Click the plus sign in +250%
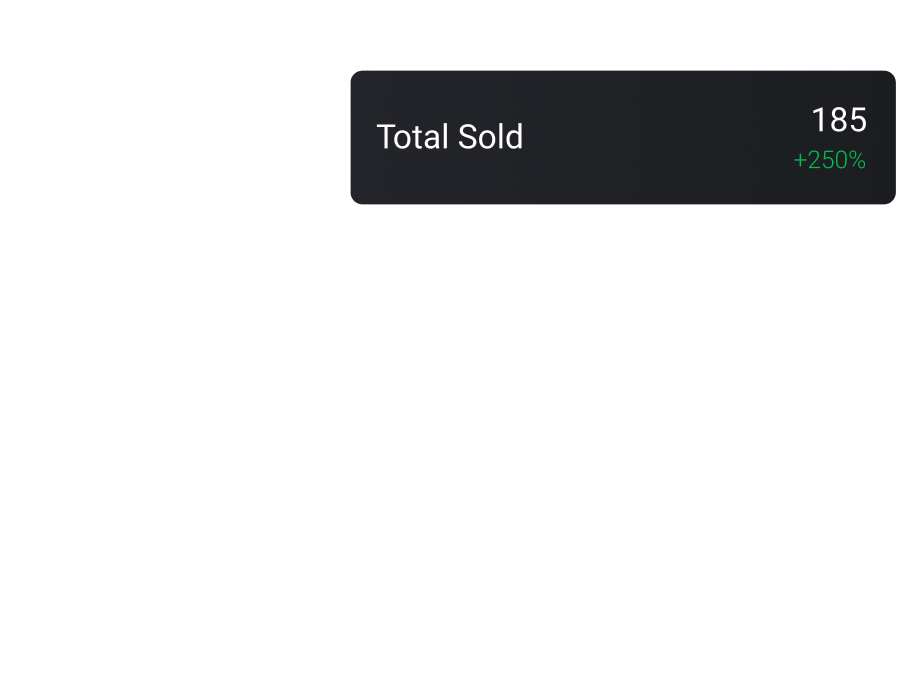The image size is (897, 698). pos(799,161)
